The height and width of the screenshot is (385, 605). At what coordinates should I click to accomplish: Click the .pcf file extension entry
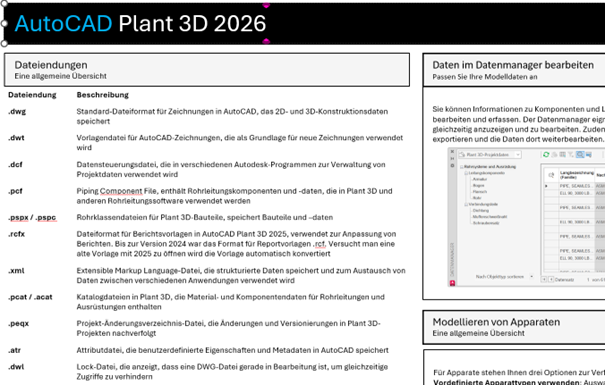click(x=15, y=191)
